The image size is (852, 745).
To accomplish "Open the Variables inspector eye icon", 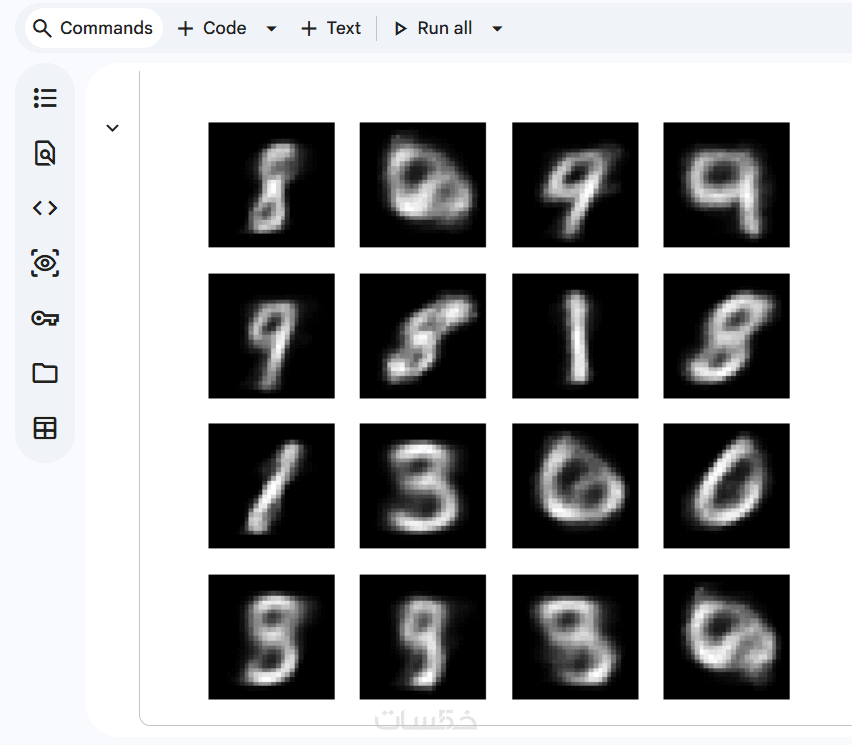I will pos(45,263).
